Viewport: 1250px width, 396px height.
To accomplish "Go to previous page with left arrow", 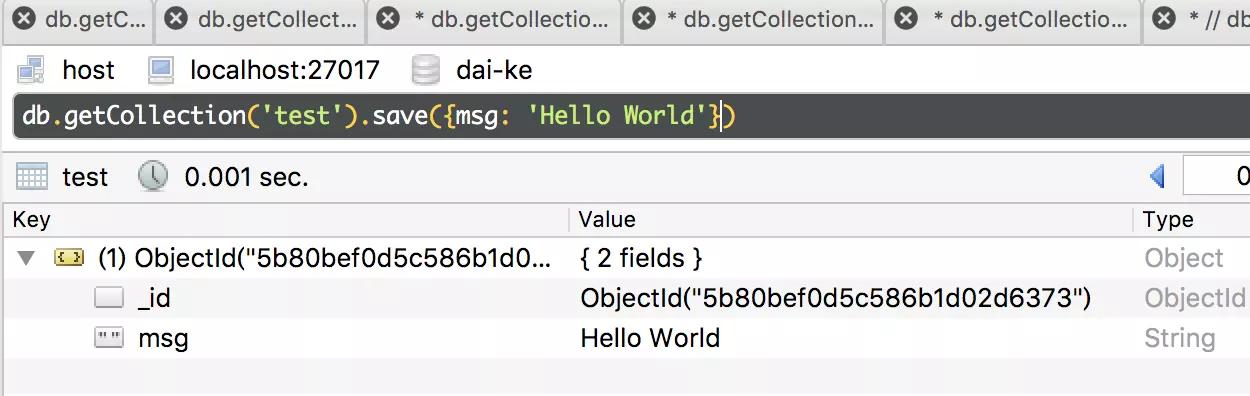I will 1158,177.
